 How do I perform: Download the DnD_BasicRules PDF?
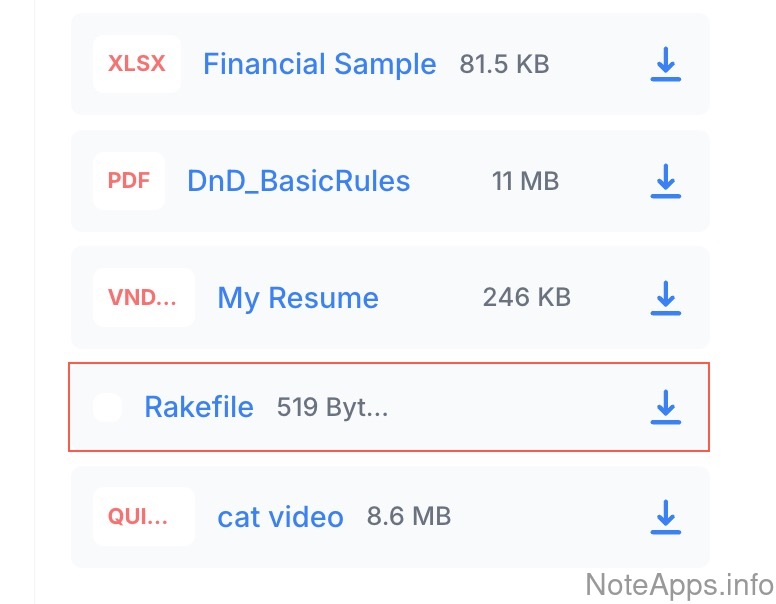coord(665,181)
